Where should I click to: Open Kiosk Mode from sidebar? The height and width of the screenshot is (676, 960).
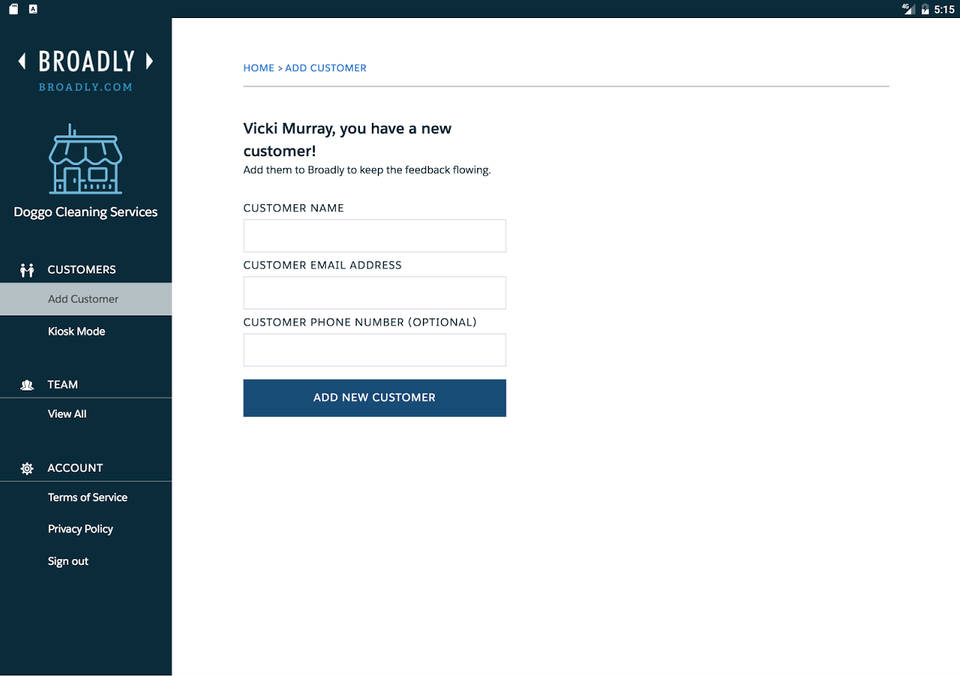tap(76, 331)
